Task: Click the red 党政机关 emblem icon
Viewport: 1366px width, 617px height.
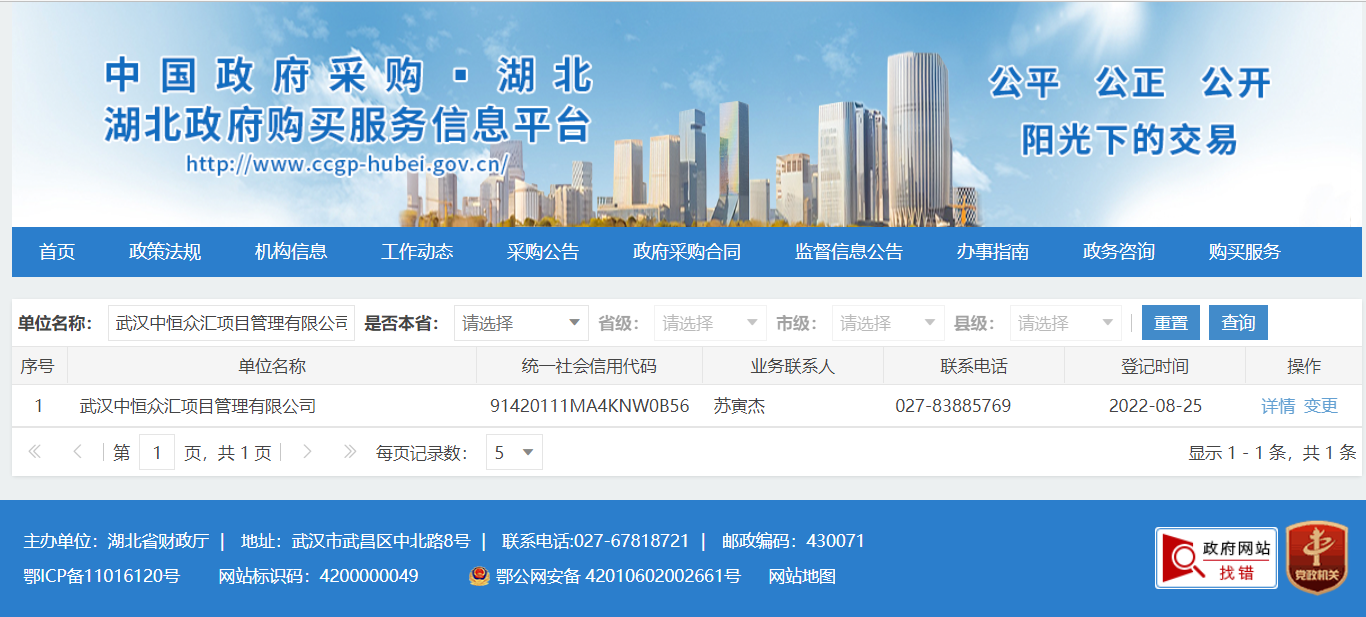Action: (1316, 558)
